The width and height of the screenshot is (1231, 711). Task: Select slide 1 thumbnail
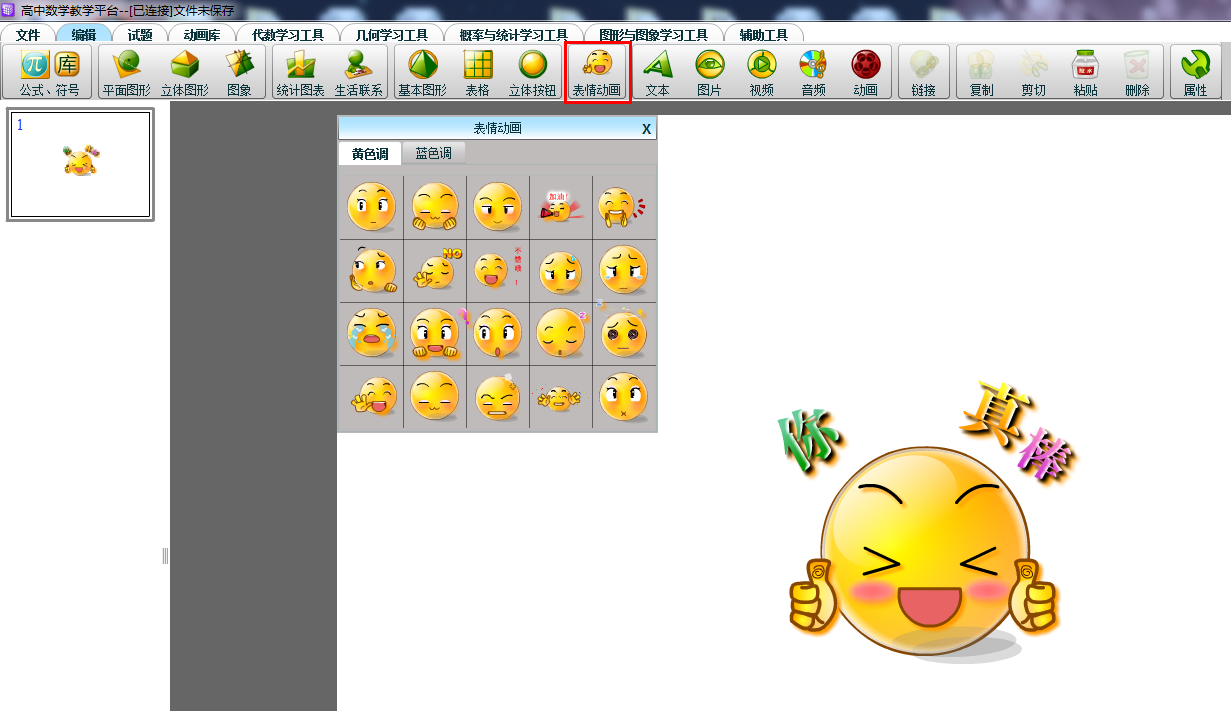pyautogui.click(x=80, y=164)
